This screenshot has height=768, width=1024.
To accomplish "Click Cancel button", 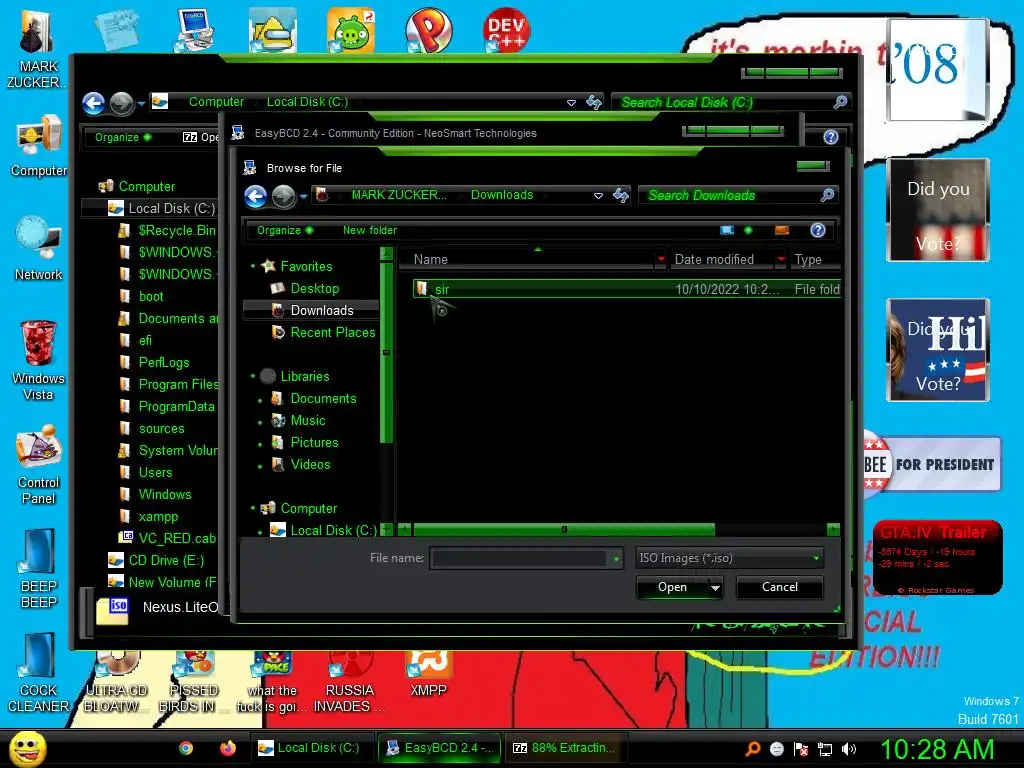I will tap(780, 587).
